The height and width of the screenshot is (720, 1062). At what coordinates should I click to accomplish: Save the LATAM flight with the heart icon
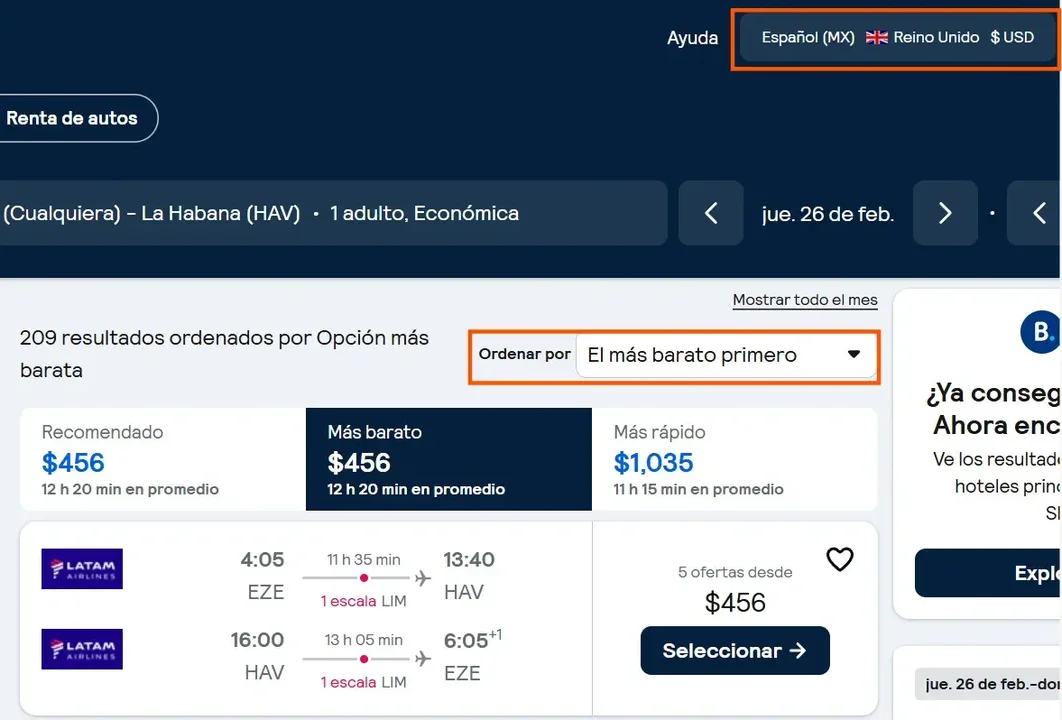pos(840,560)
